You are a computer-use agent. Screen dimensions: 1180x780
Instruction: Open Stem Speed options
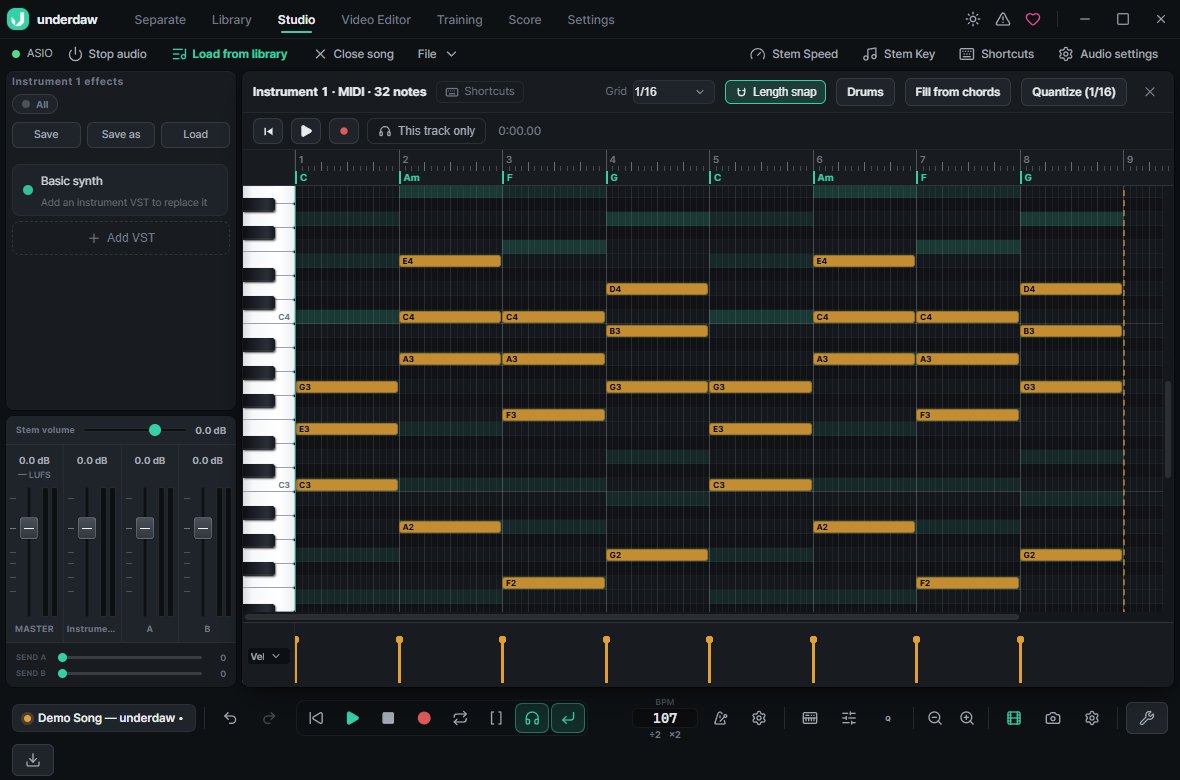(794, 54)
